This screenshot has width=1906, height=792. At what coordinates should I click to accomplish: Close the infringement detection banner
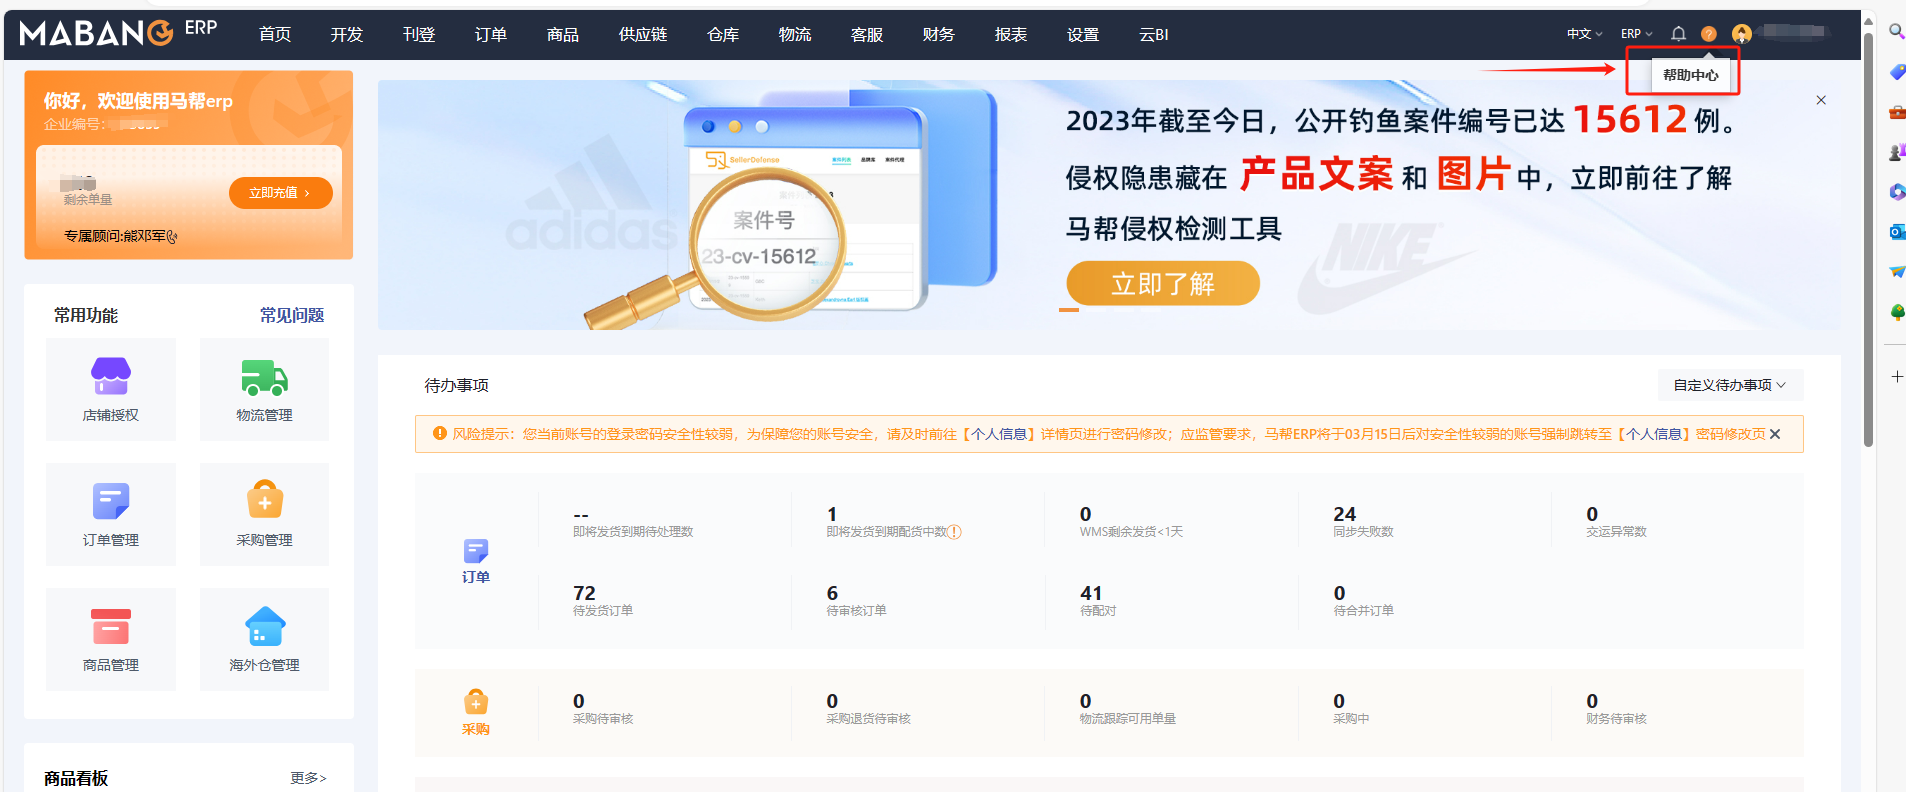1821,100
